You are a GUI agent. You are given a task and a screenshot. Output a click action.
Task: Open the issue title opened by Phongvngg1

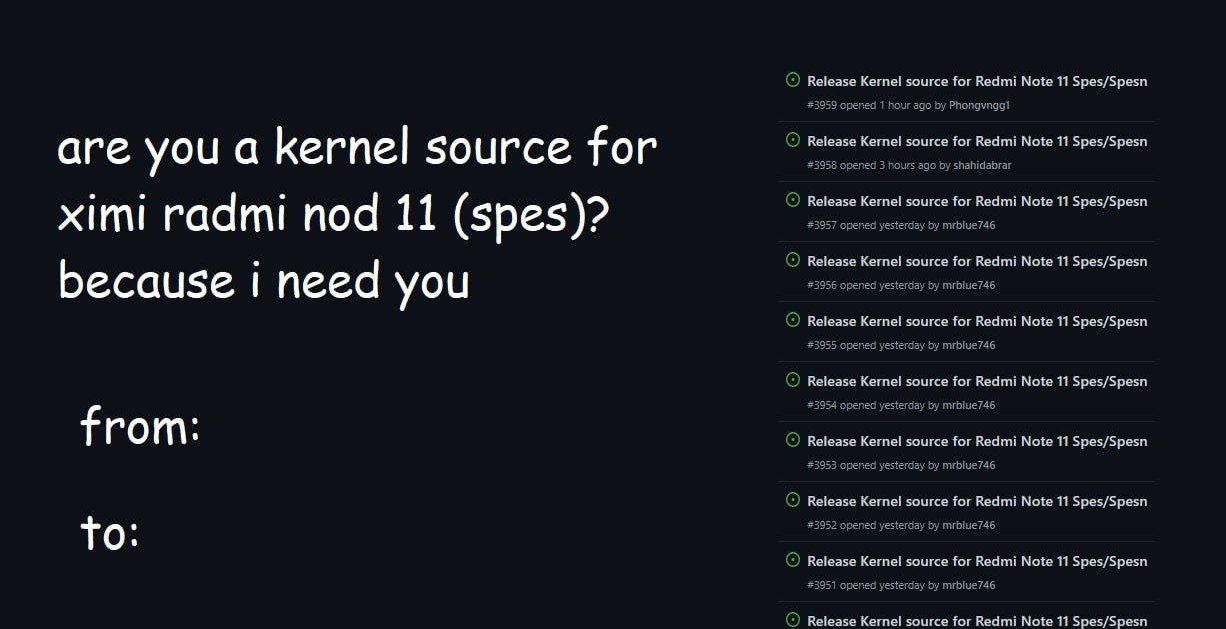pos(977,81)
